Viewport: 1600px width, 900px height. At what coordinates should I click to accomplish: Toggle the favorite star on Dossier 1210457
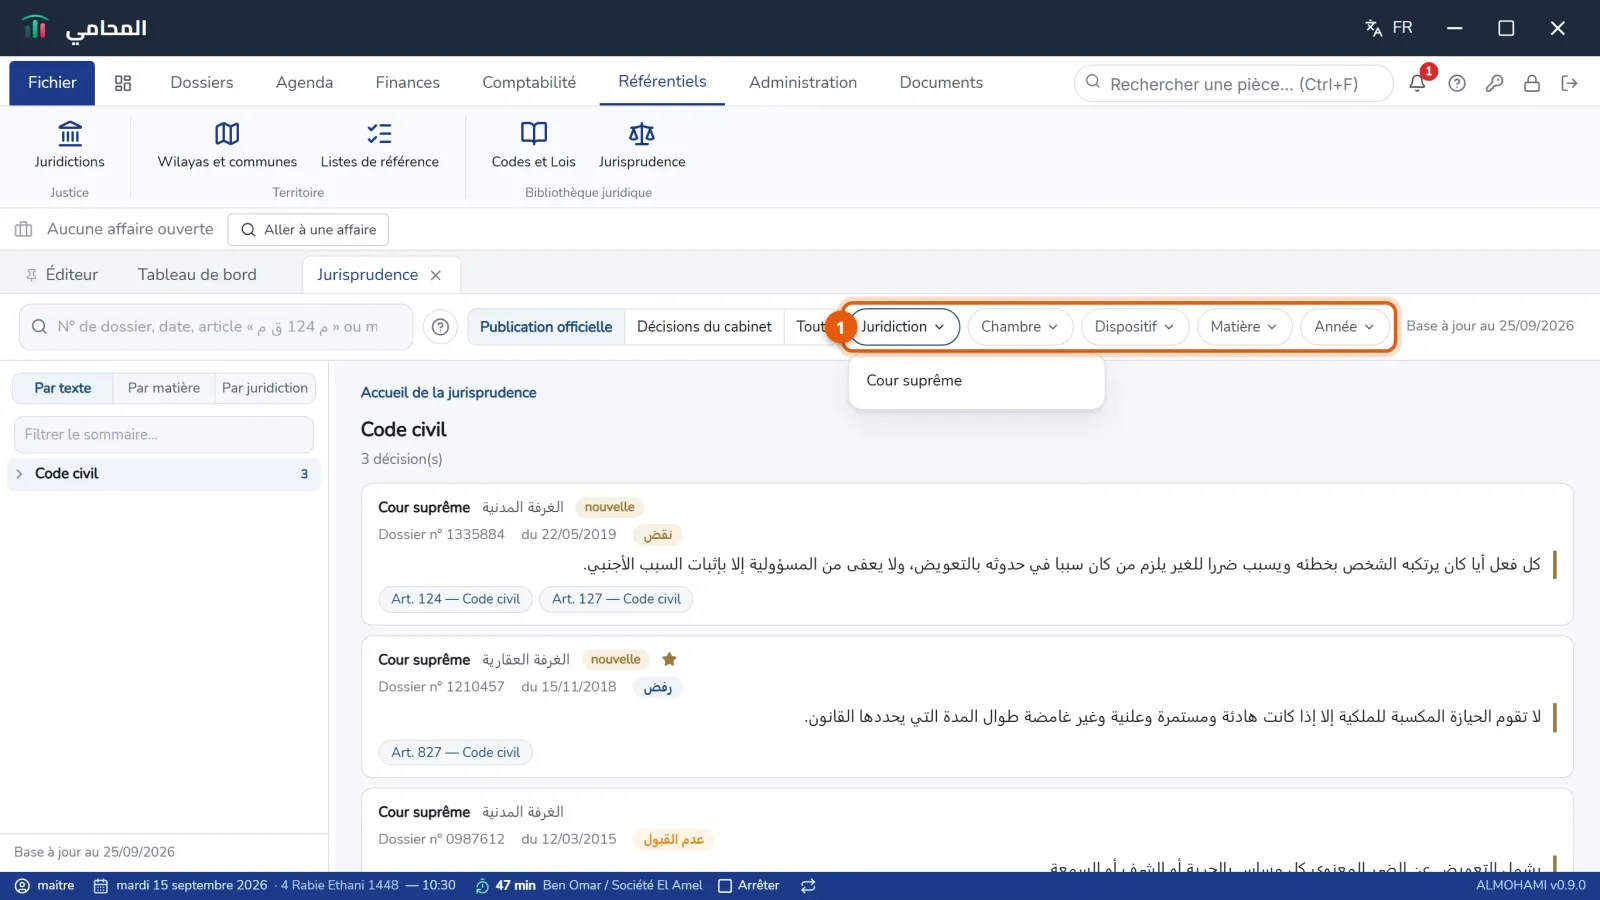(x=670, y=659)
